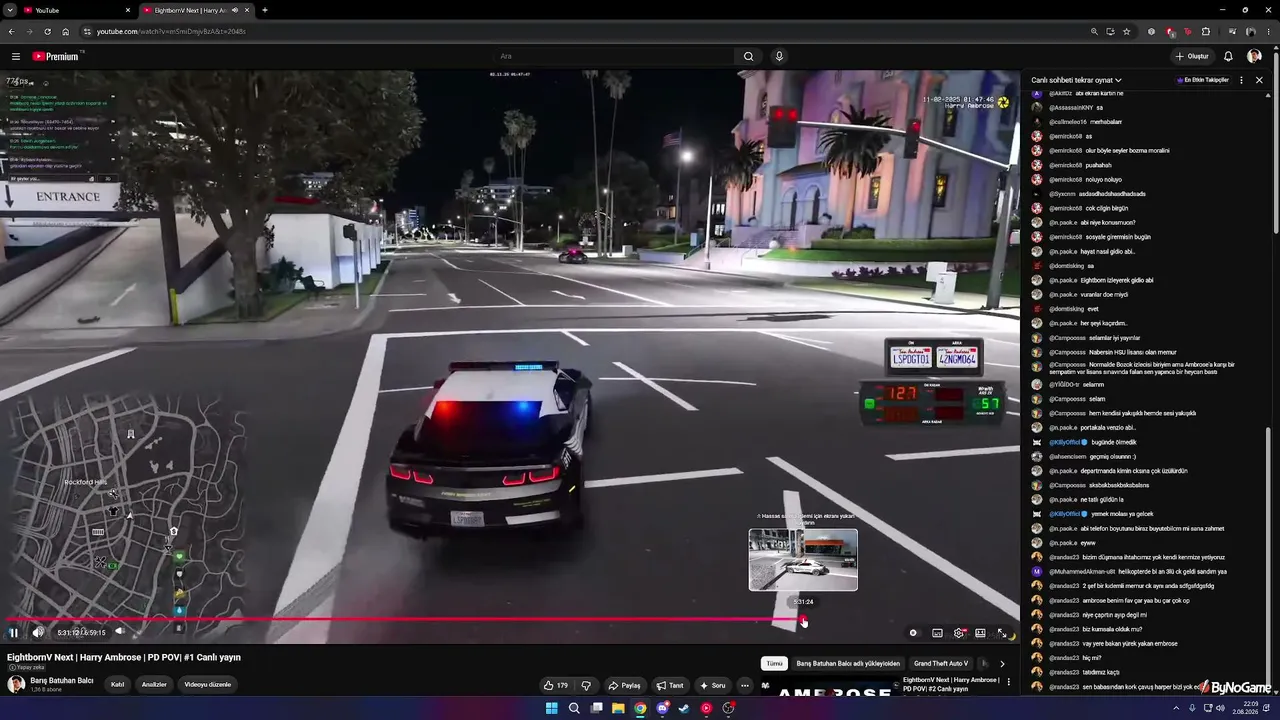This screenshot has height=720, width=1280.
Task: Enter fullscreen video mode
Action: click(x=1002, y=633)
